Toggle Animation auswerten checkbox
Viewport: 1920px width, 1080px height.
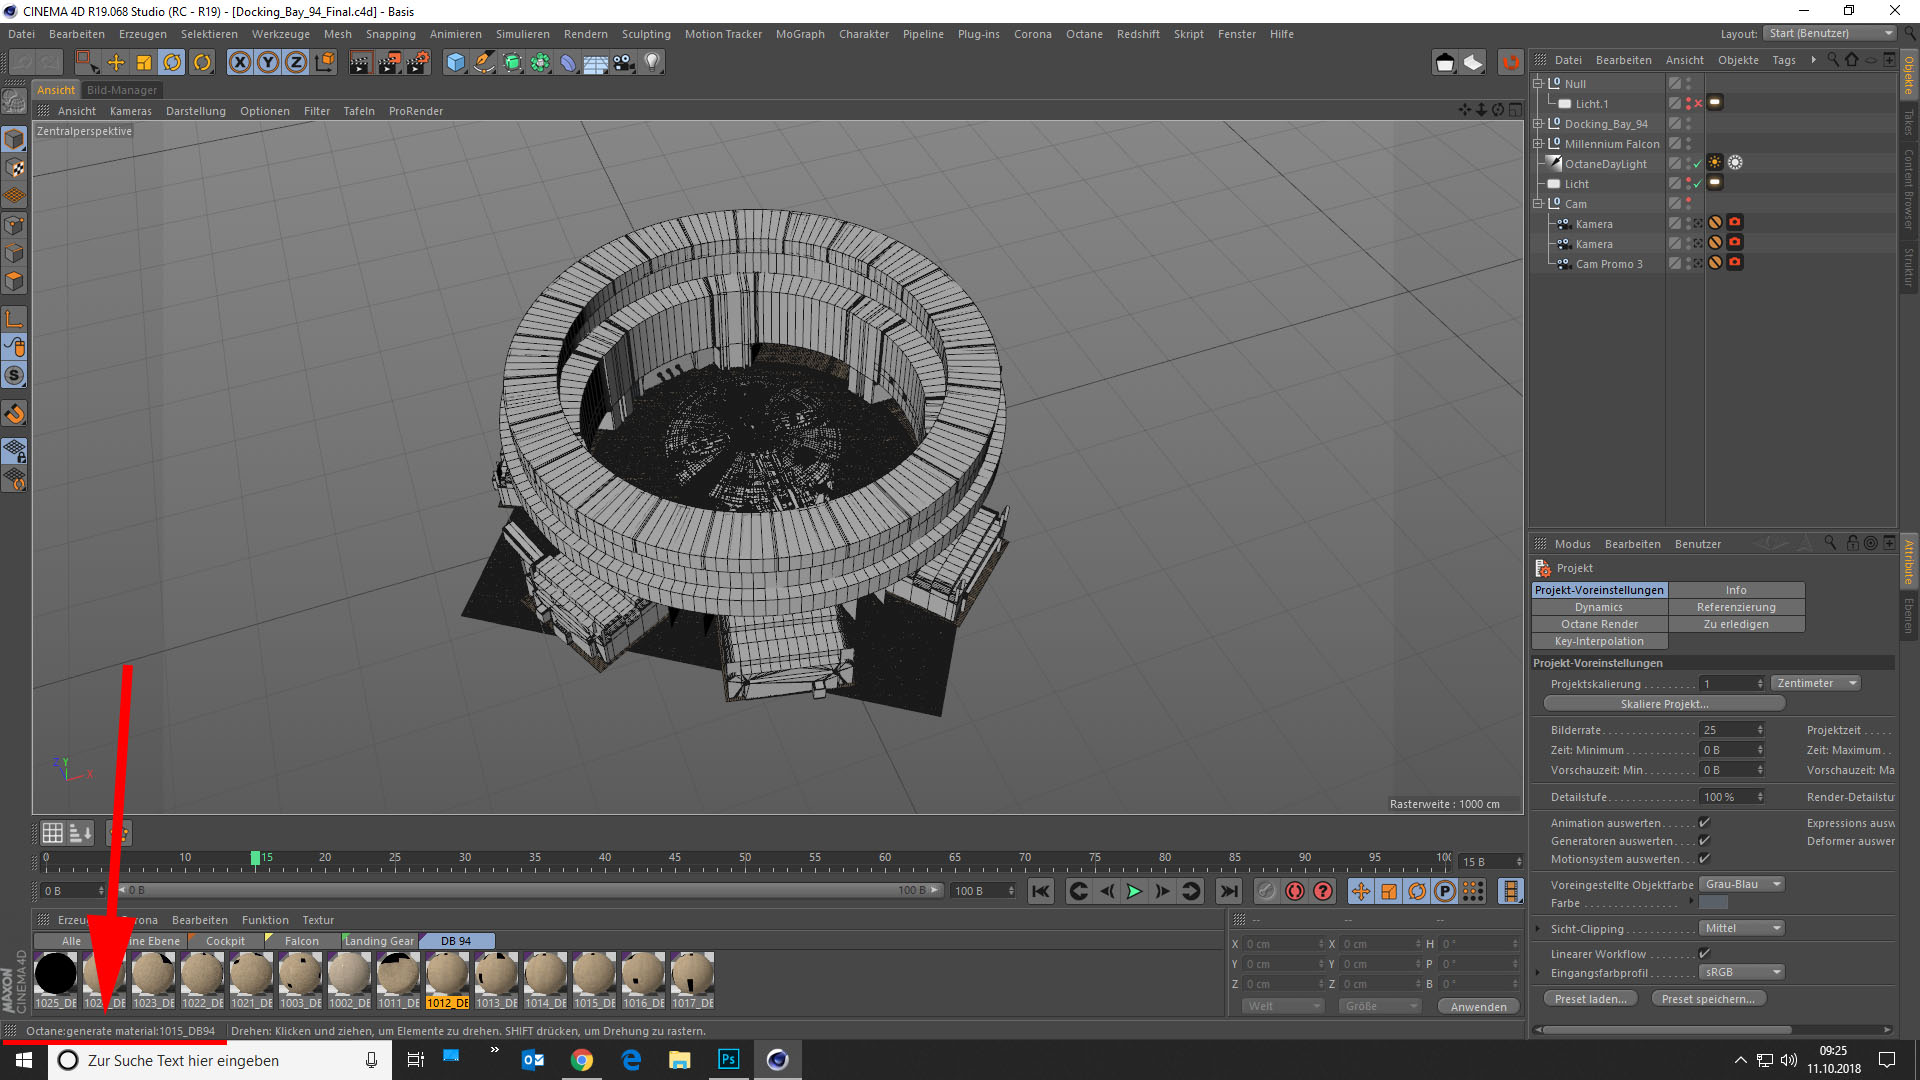point(1704,823)
